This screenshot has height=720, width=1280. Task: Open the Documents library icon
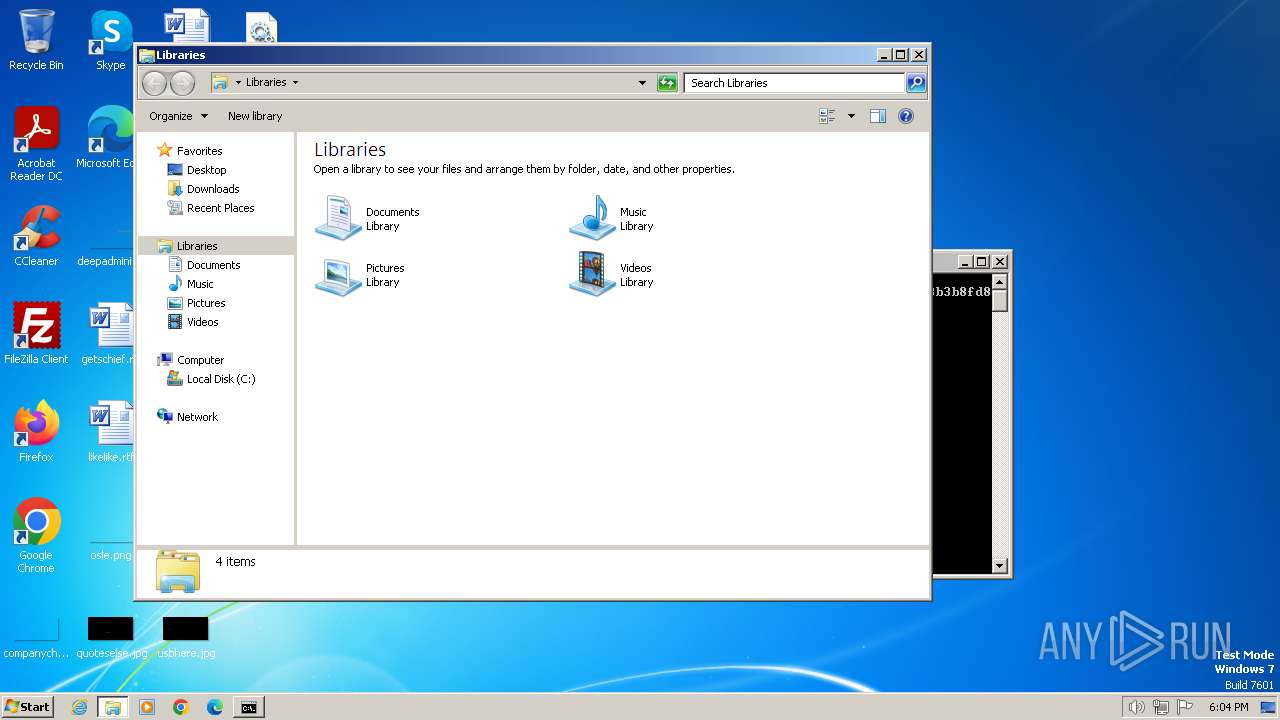pos(338,218)
